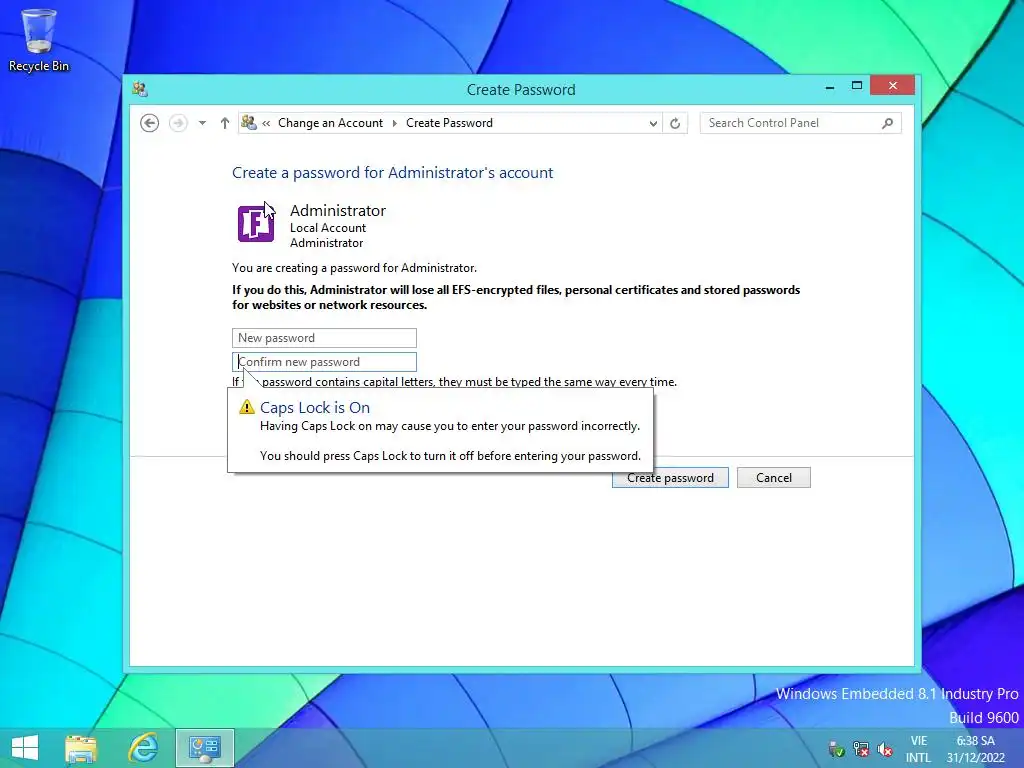This screenshot has height=768, width=1024.
Task: Expand hidden breadcrumb with double chevron
Action: (x=266, y=123)
